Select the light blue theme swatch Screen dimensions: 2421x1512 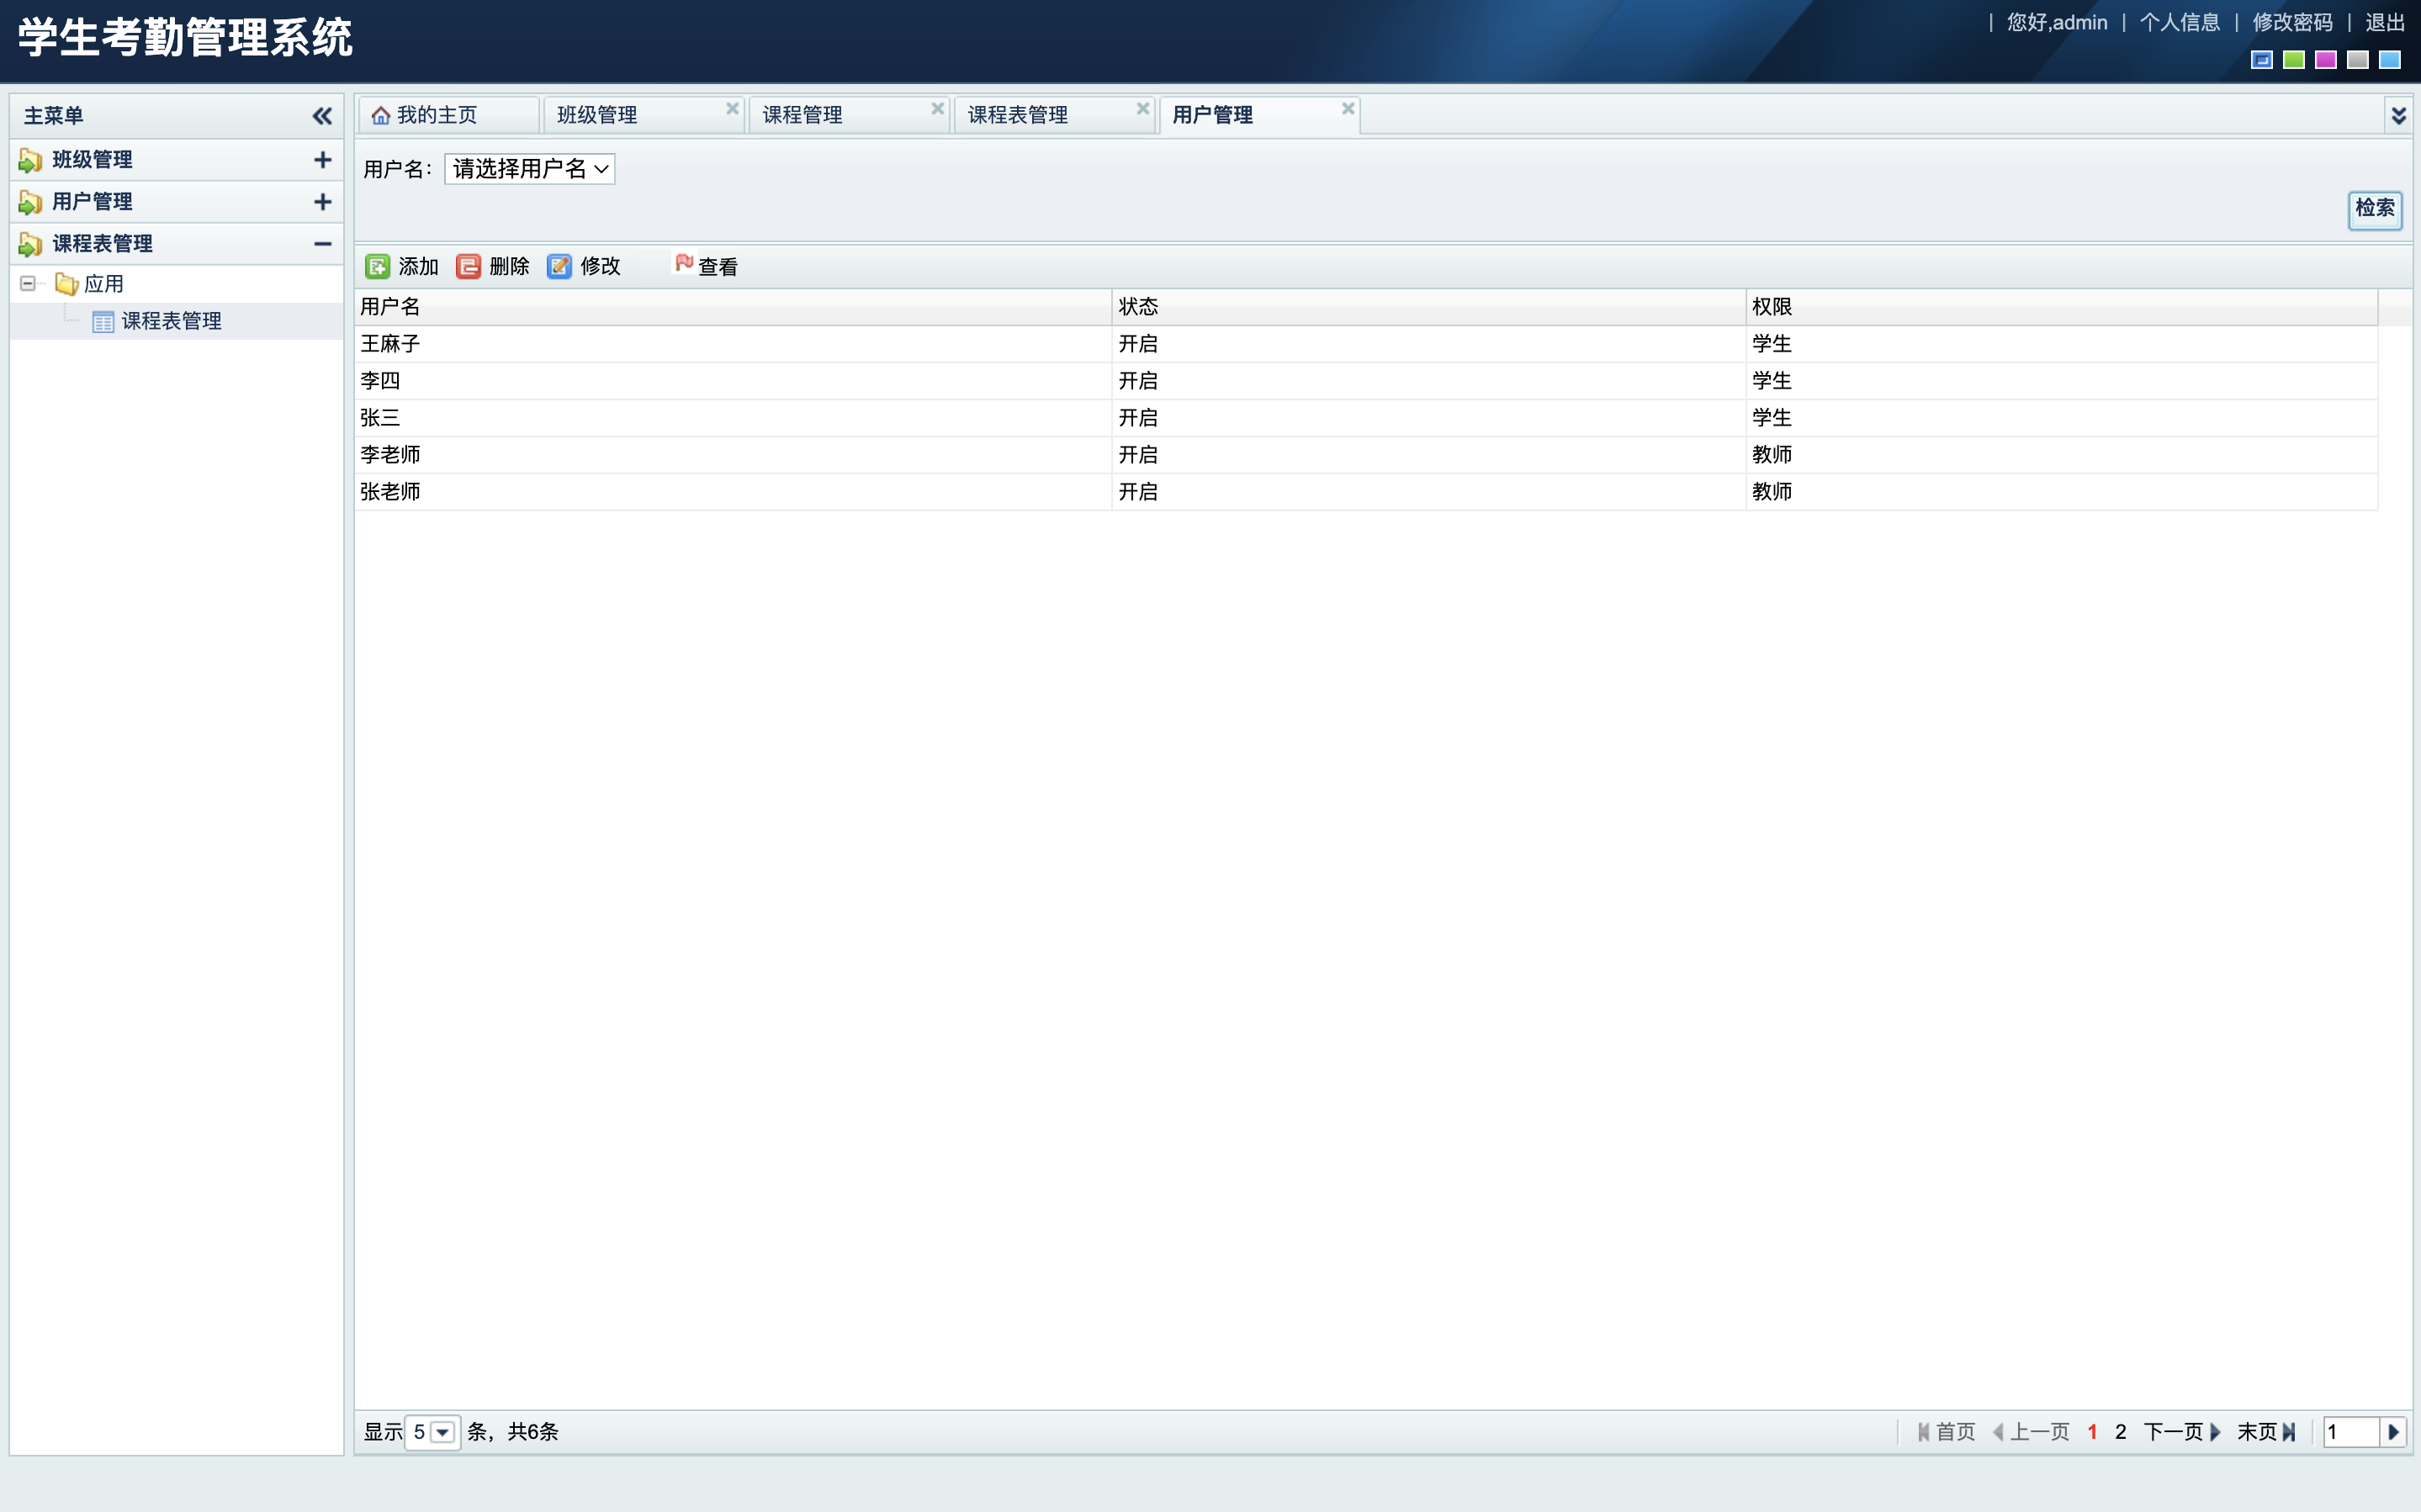[2390, 60]
